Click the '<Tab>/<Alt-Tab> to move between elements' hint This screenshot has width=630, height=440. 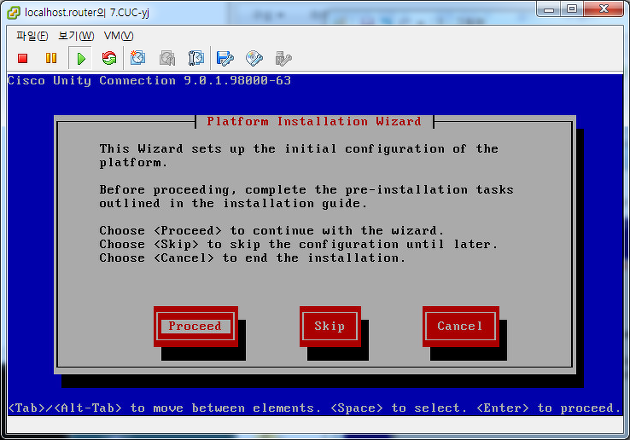tap(164, 408)
